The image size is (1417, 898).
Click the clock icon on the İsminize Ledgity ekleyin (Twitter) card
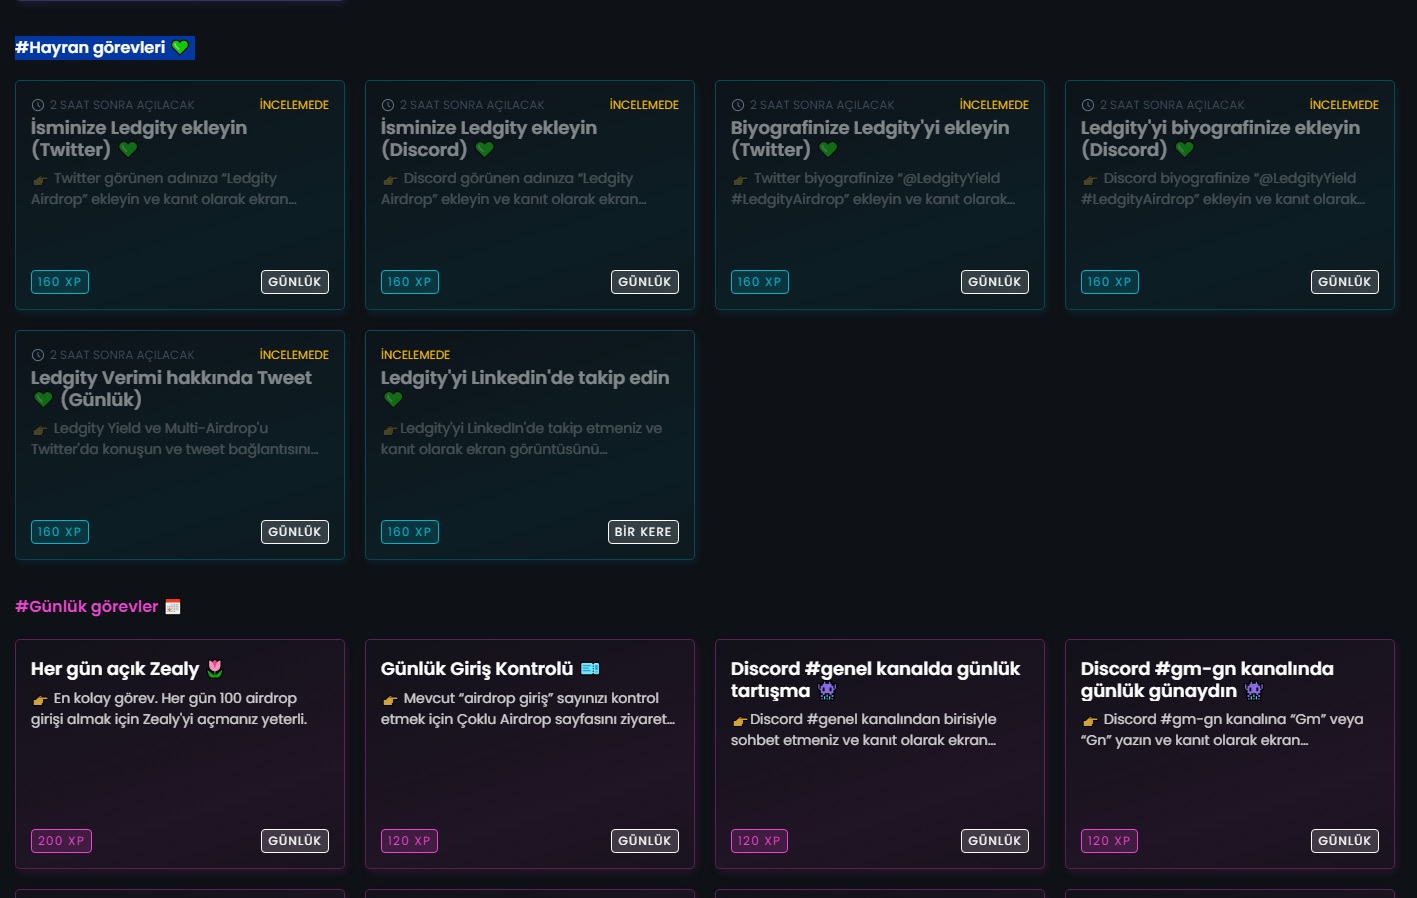coord(38,105)
